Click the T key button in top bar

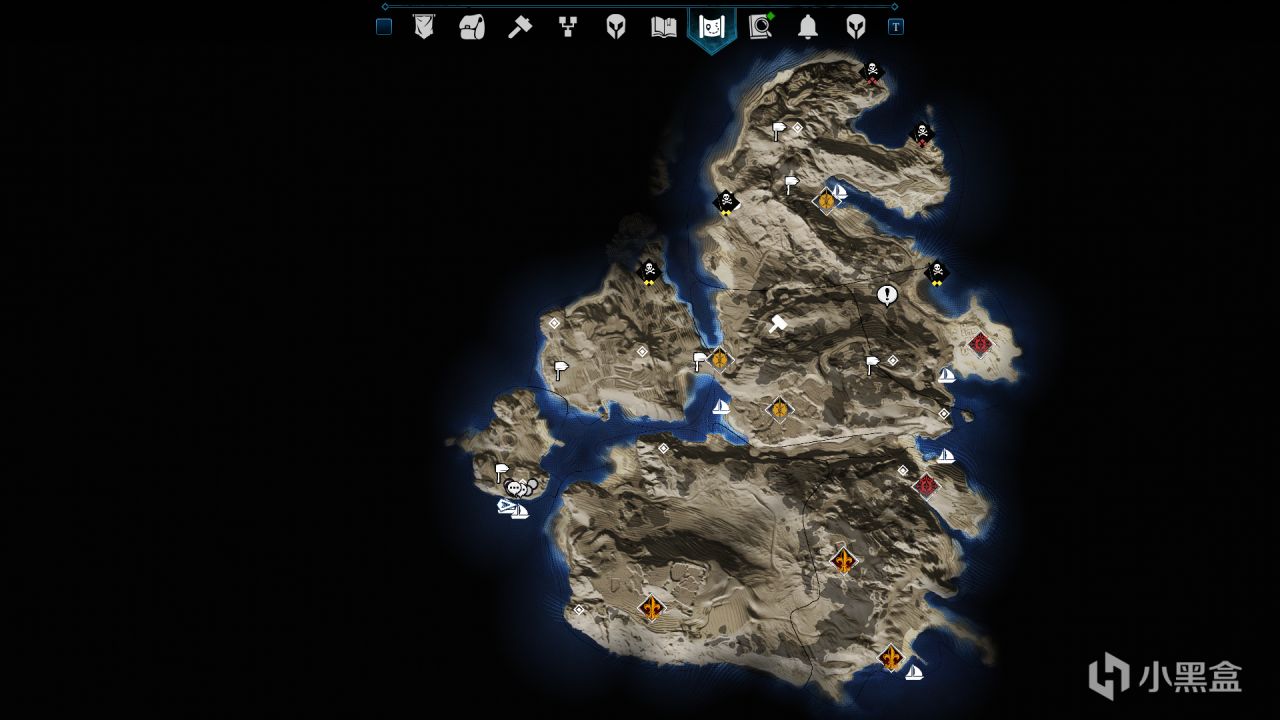click(896, 27)
